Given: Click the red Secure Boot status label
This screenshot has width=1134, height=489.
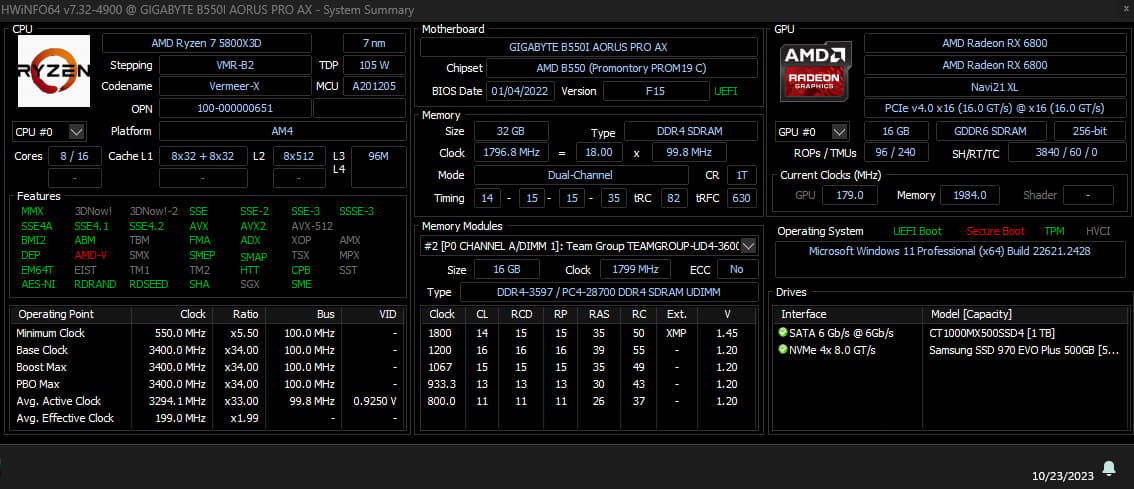Looking at the screenshot, I should pos(995,231).
